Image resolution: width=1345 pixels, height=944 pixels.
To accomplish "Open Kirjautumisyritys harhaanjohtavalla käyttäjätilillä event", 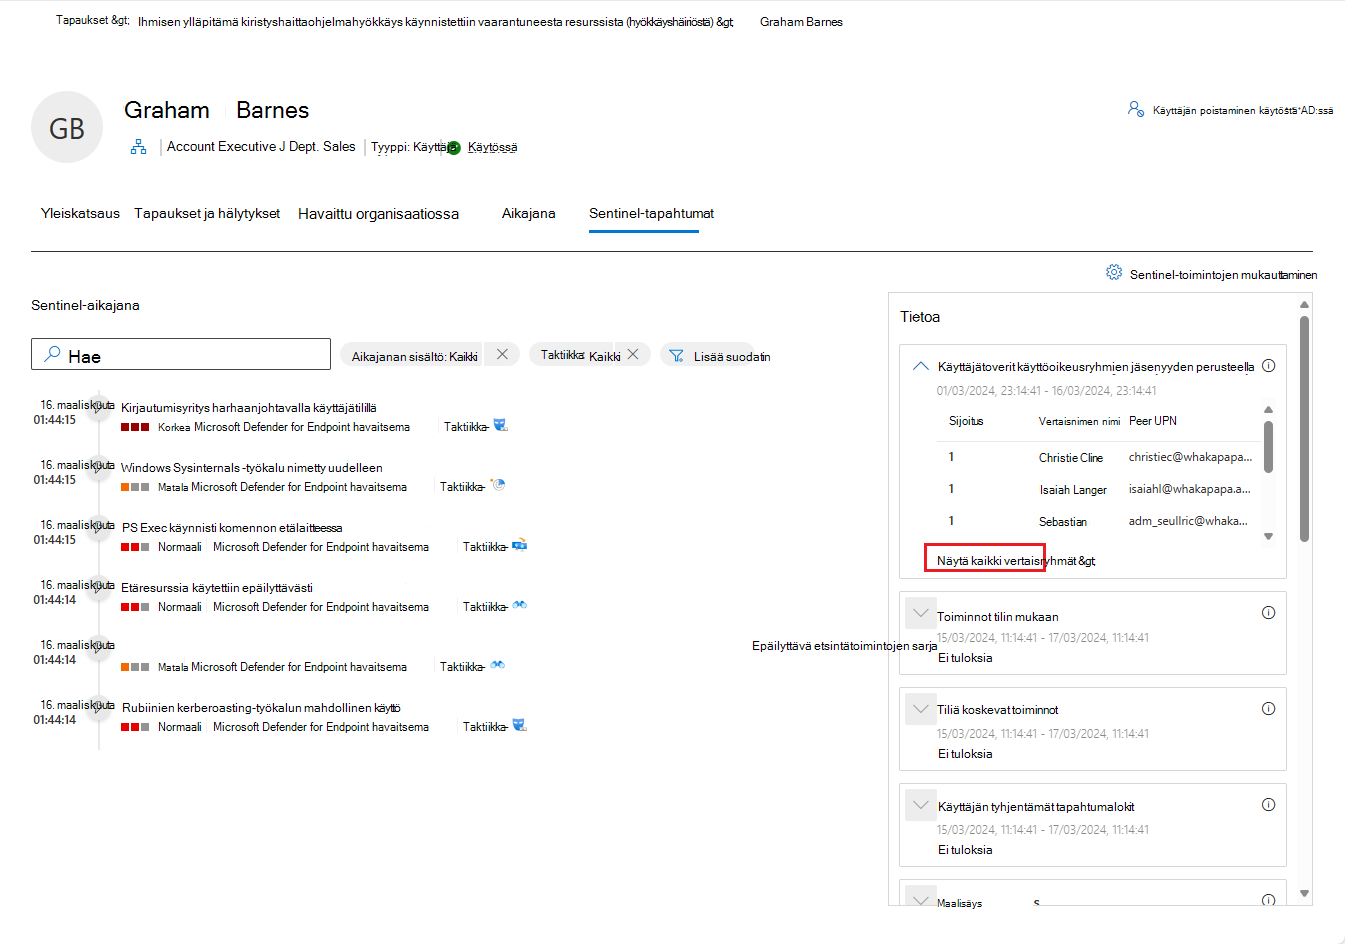I will (x=249, y=408).
